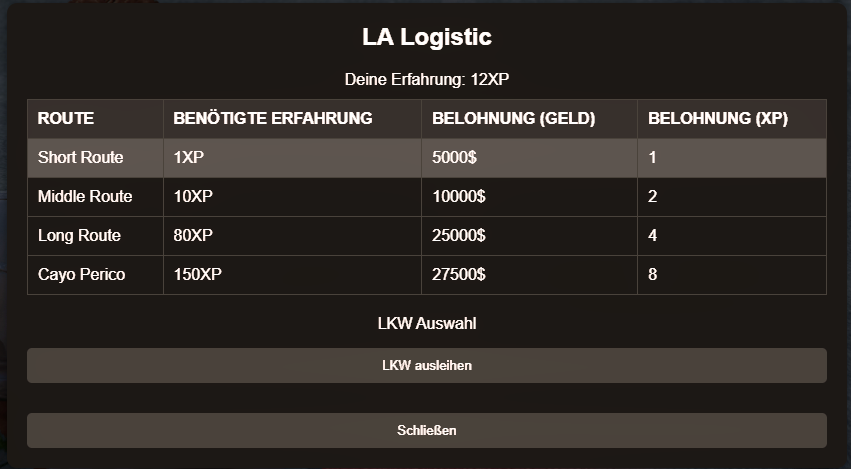Select the Short Route row
The width and height of the screenshot is (851, 469).
[x=81, y=158]
